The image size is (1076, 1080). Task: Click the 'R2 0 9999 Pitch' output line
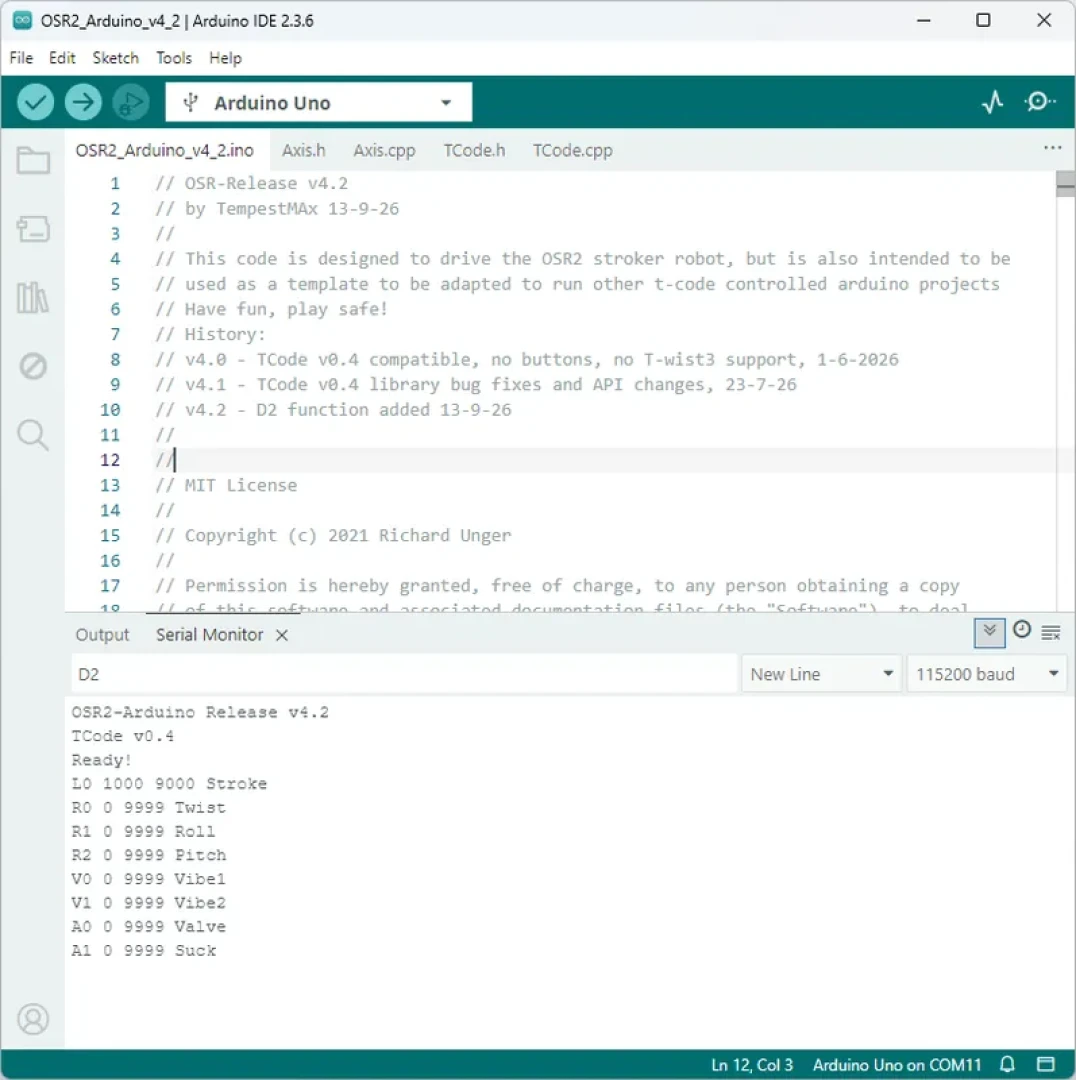148,855
